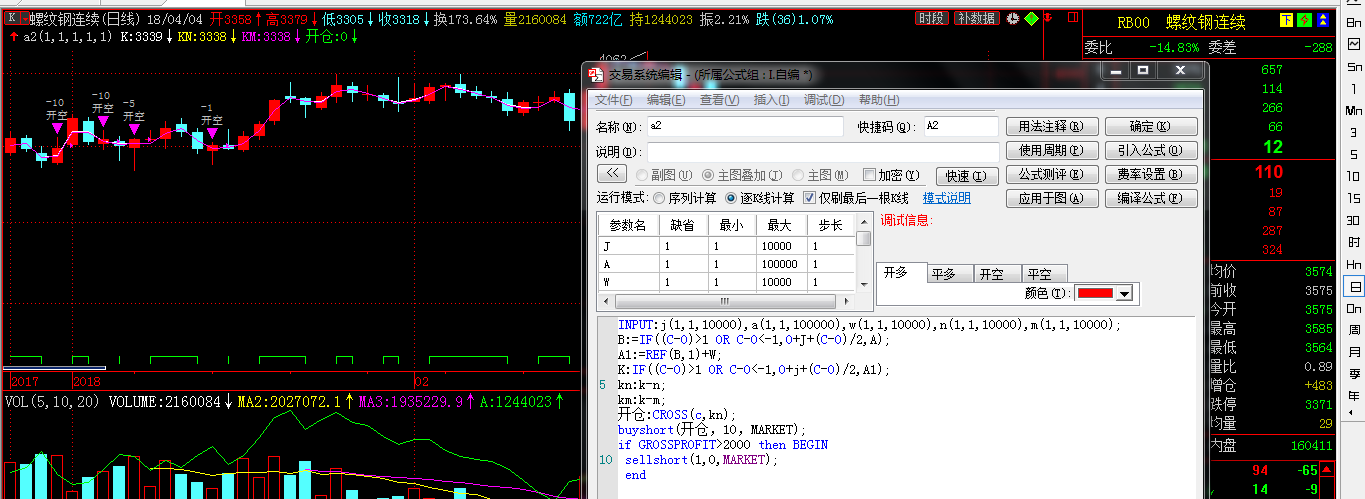
Task: Click the parameter table scroll up arrow
Action: click(863, 222)
